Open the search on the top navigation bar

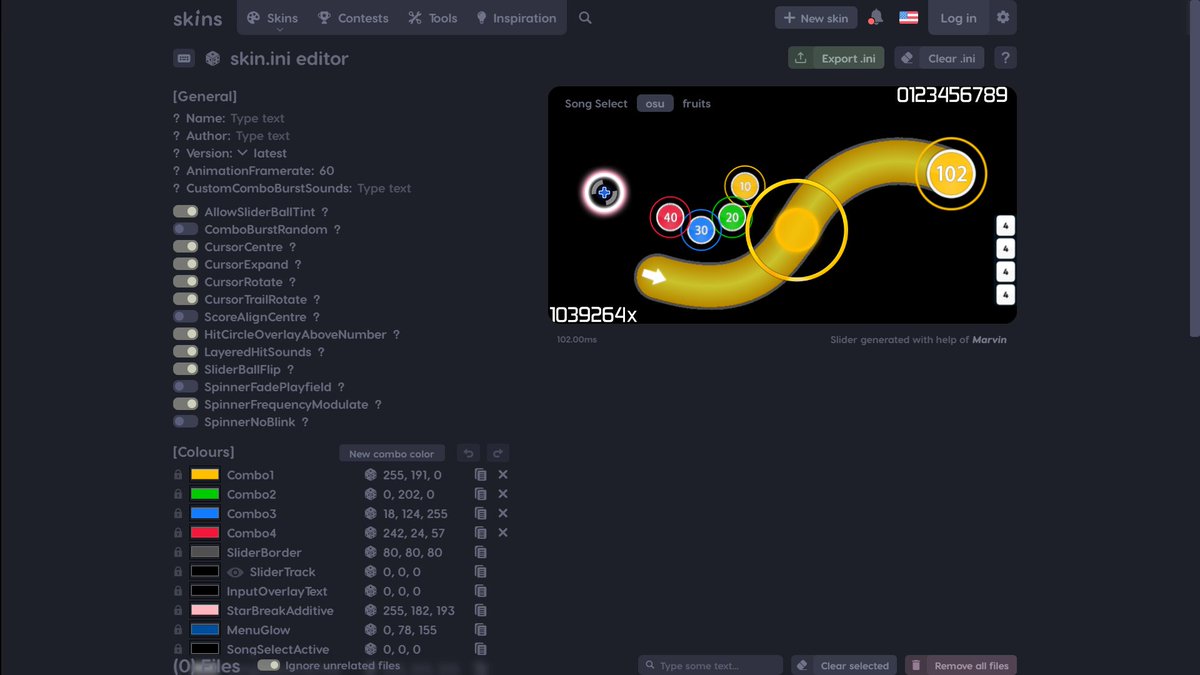tap(585, 17)
